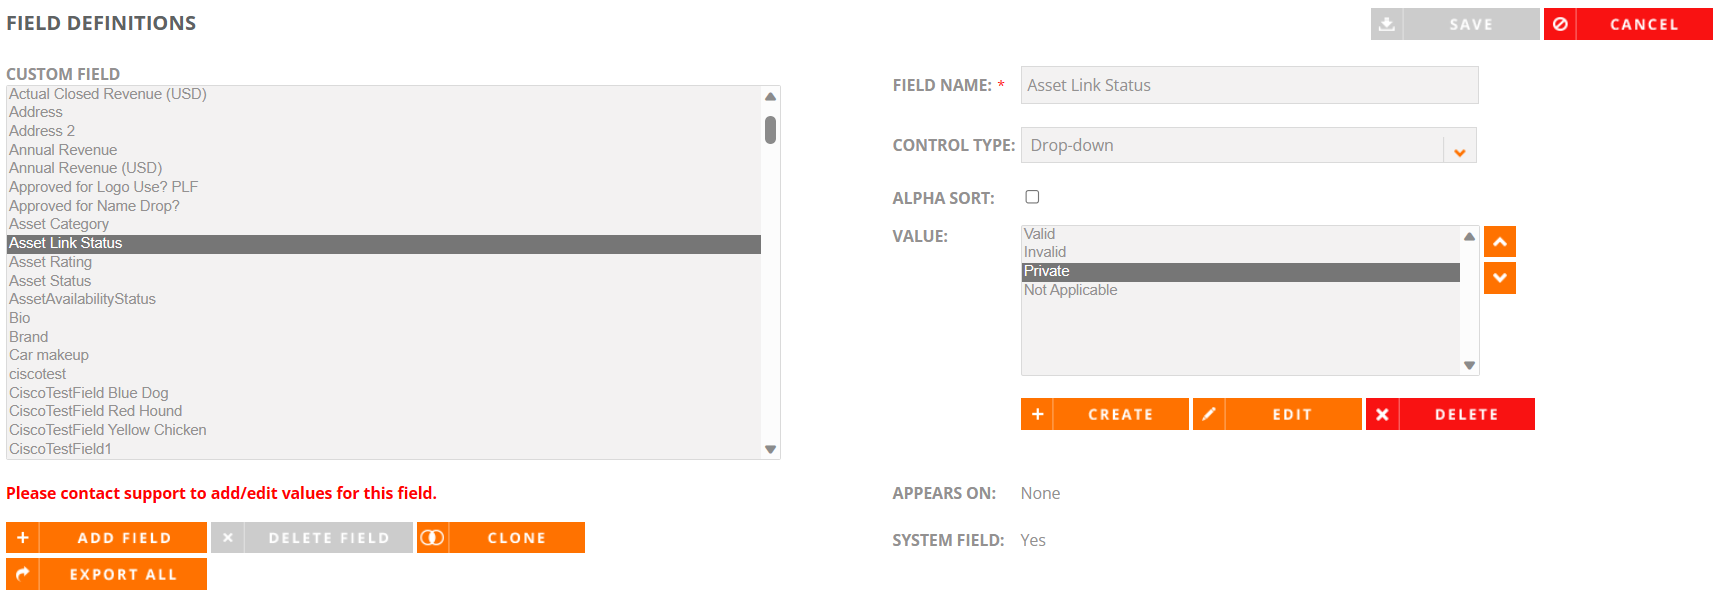The image size is (1733, 603).
Task: Select the Address field entry
Action: tap(384, 112)
